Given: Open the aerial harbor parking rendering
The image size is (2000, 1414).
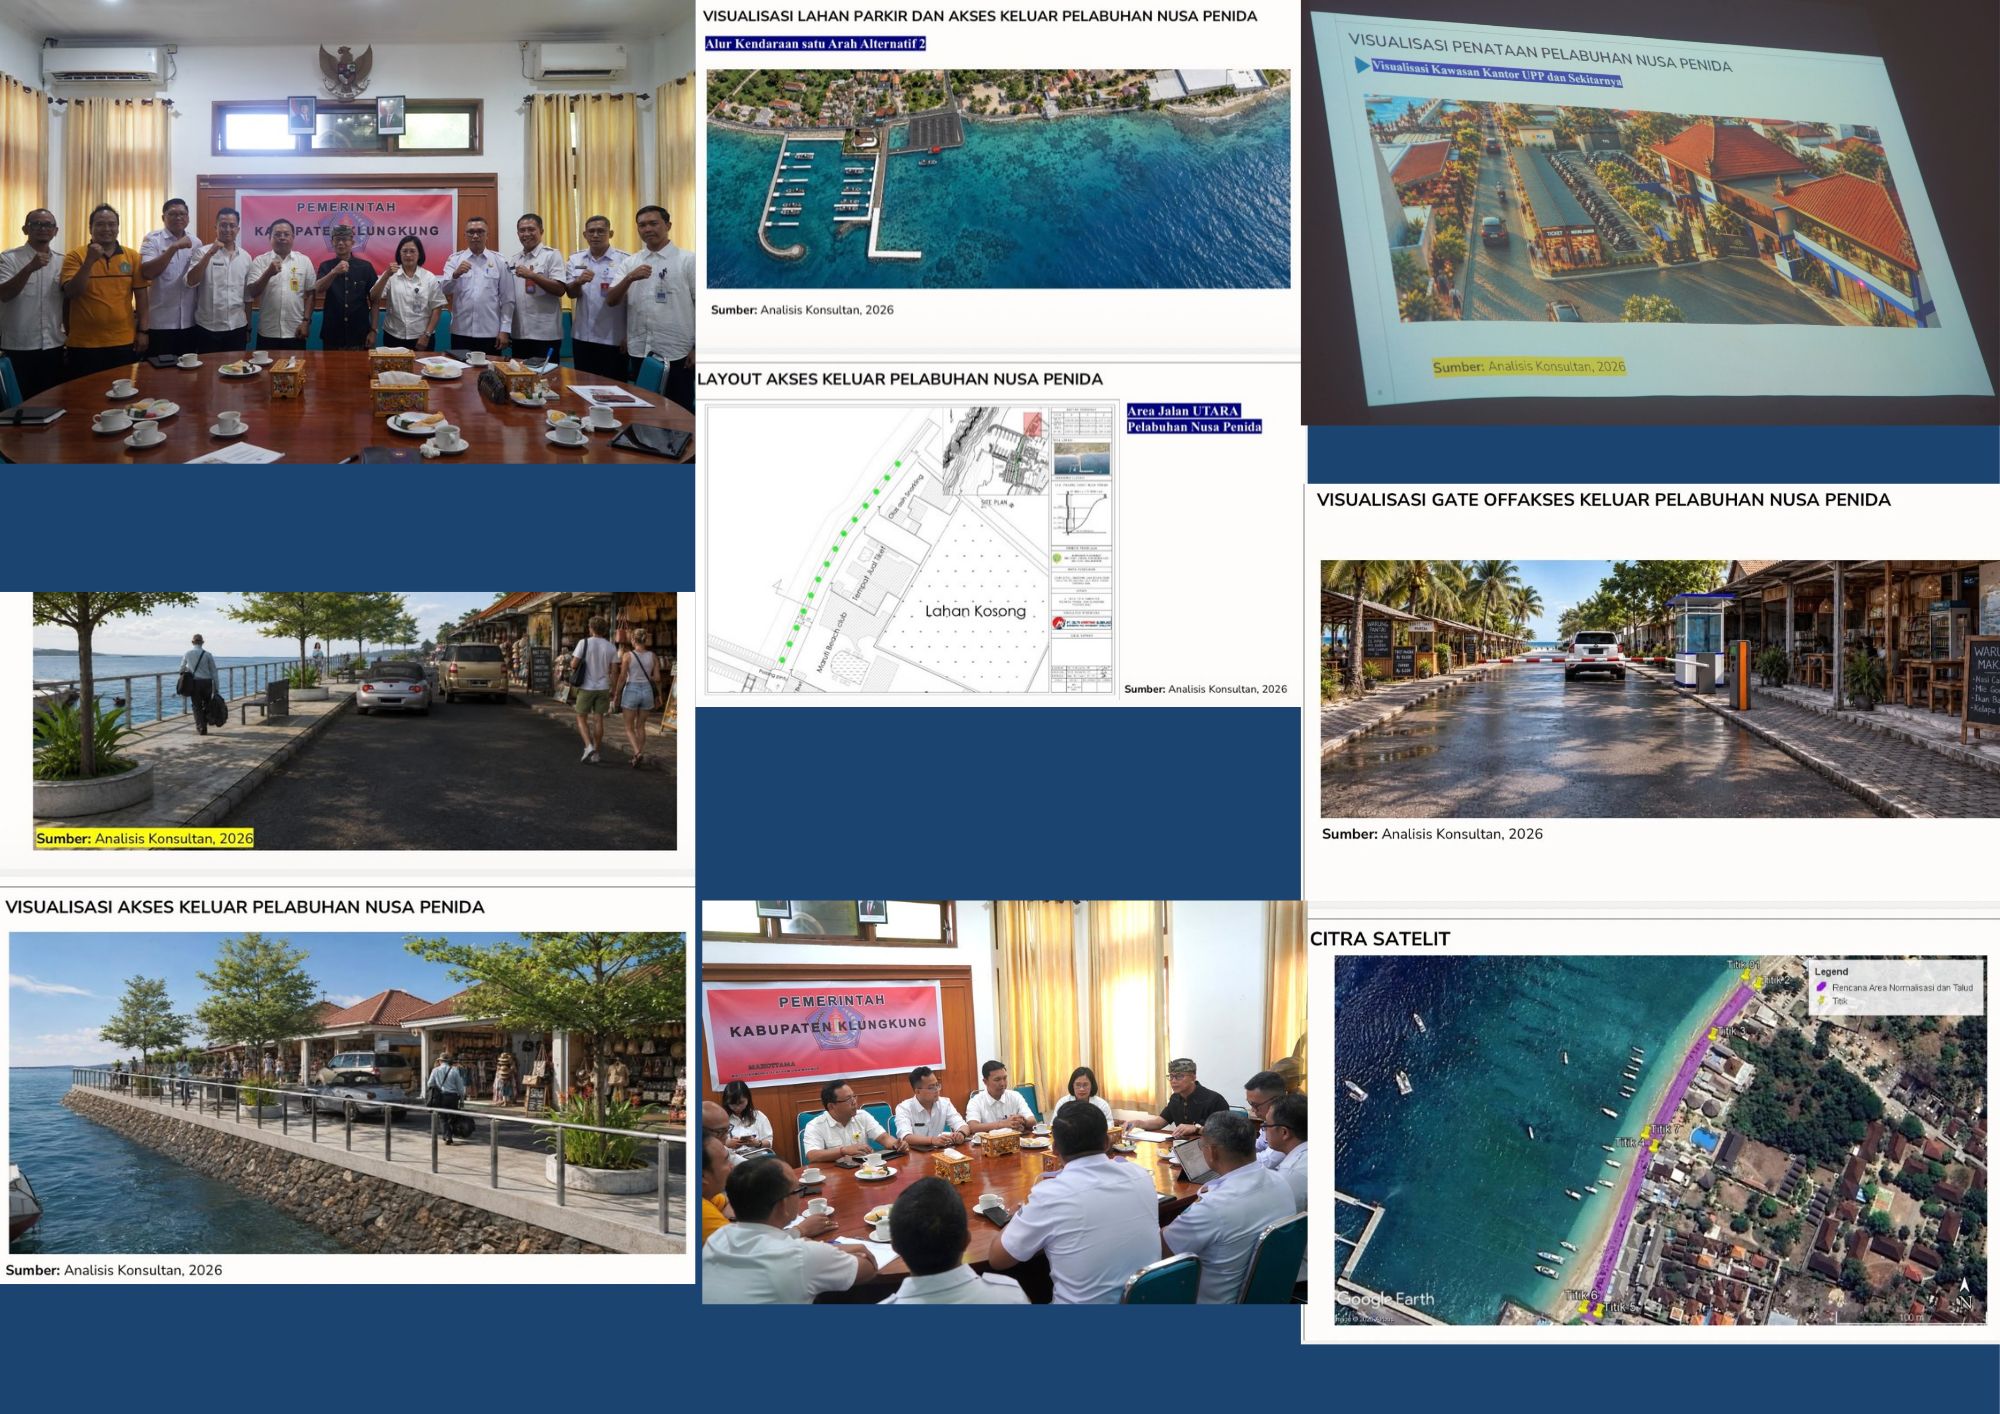Looking at the screenshot, I should point(998,179).
